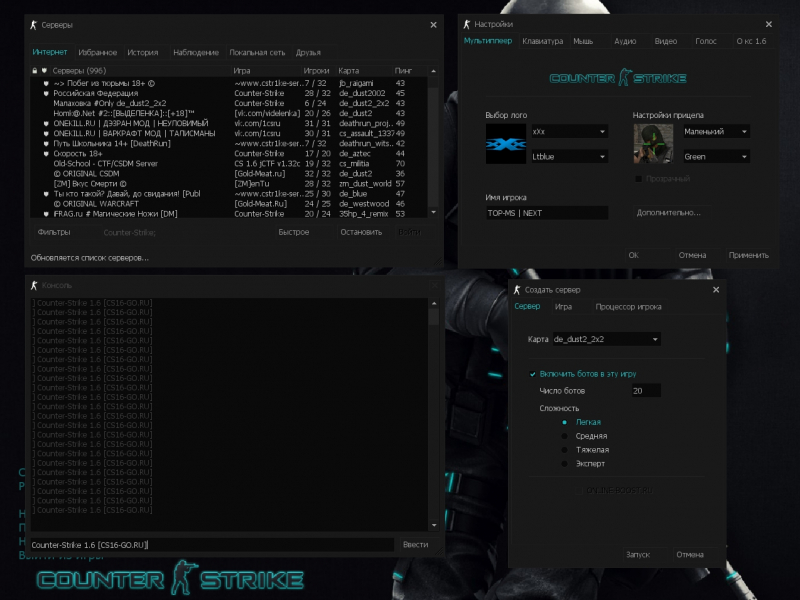
Task: Click shield icon beside Побег из тюрьмы
Action: (46, 83)
